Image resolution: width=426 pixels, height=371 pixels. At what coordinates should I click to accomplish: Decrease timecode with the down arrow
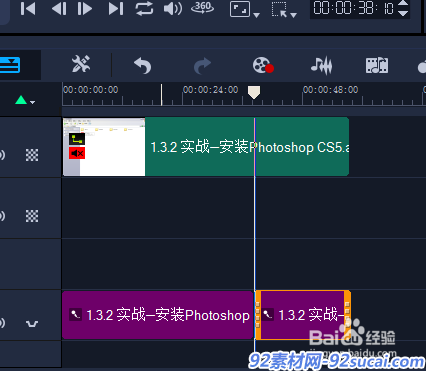pos(403,13)
